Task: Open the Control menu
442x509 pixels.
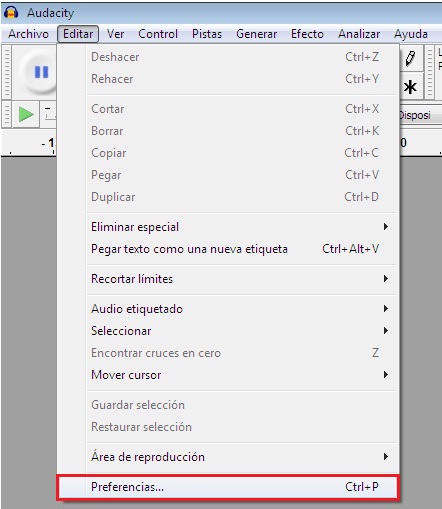Action: click(158, 34)
